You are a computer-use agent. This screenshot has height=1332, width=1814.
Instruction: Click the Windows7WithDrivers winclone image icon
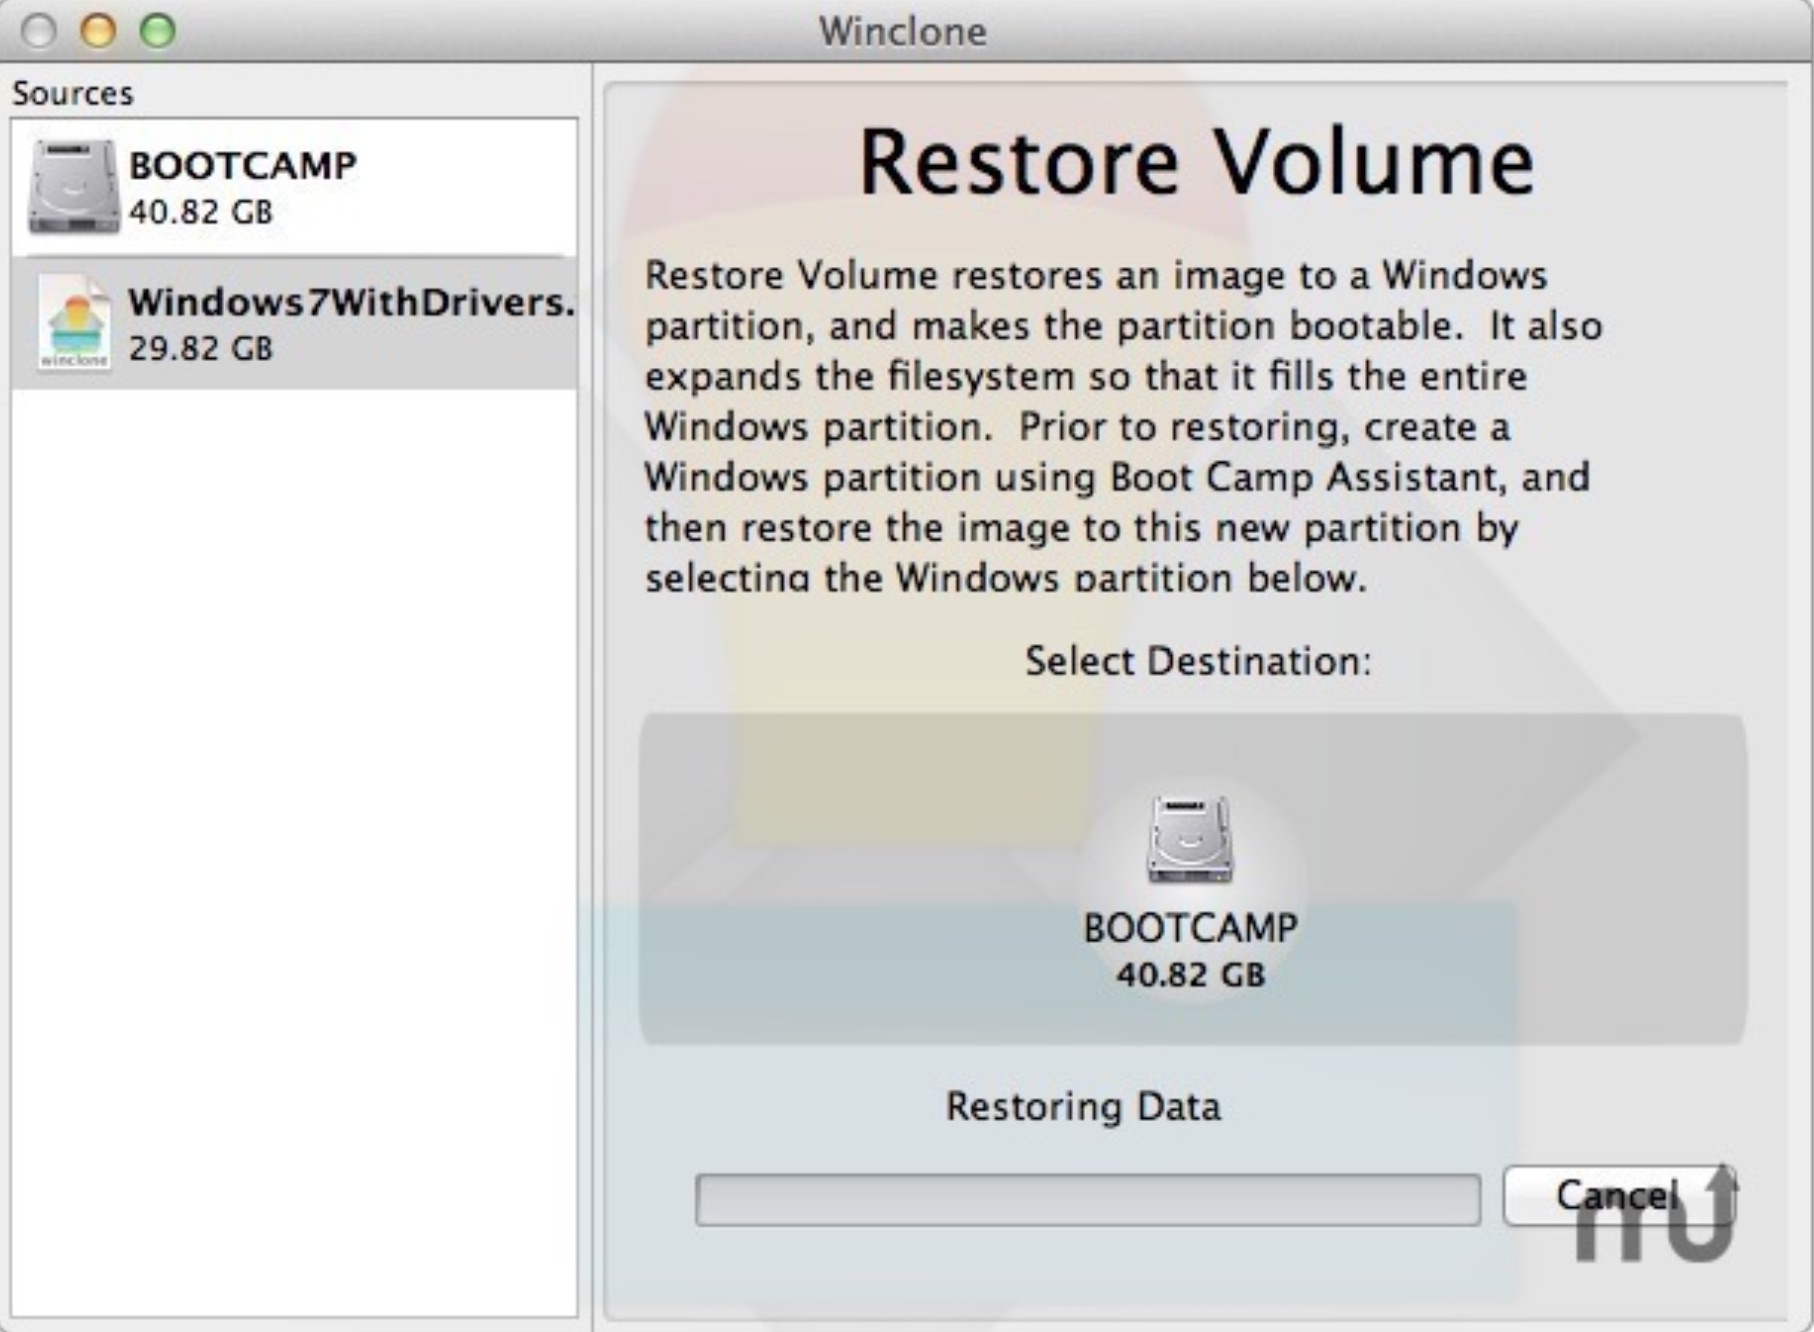pos(74,322)
